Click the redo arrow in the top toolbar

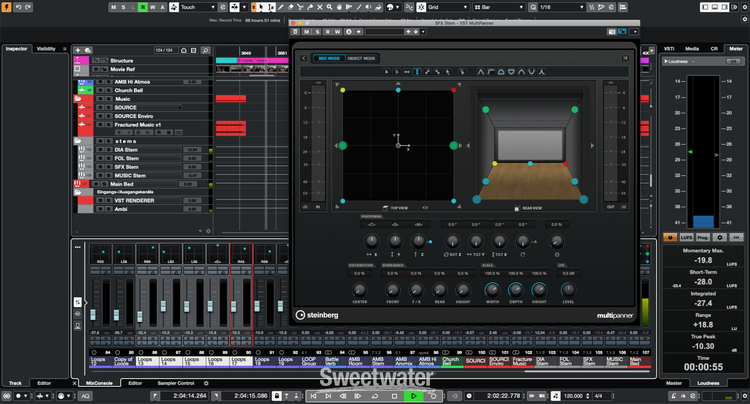click(x=28, y=7)
